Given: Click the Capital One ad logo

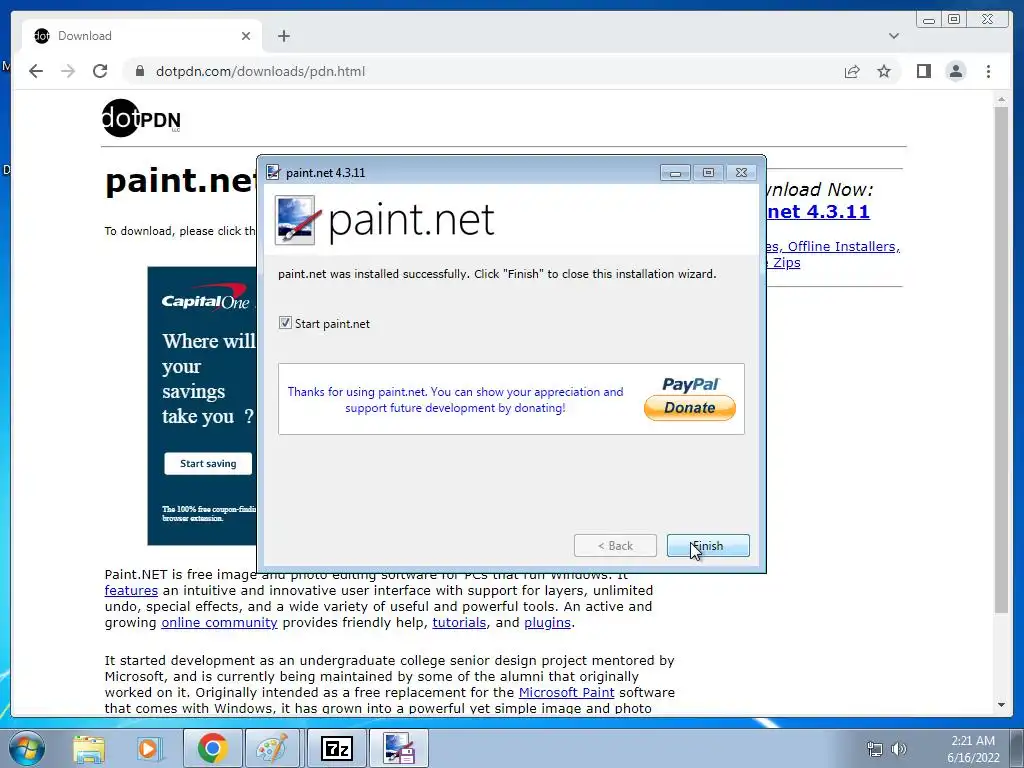Looking at the screenshot, I should [x=206, y=298].
